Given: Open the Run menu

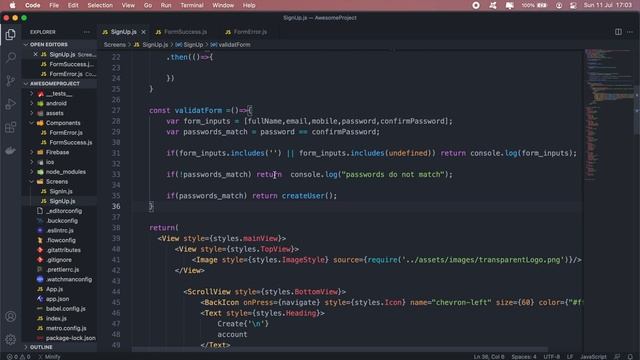Looking at the screenshot, I should [166, 5].
